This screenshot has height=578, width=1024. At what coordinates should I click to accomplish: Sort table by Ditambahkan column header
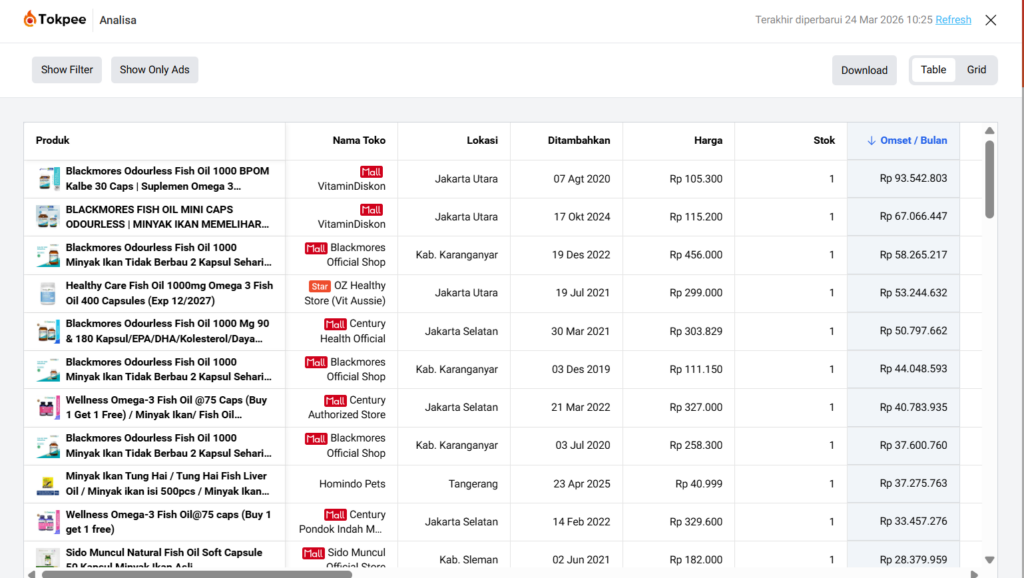pos(578,141)
